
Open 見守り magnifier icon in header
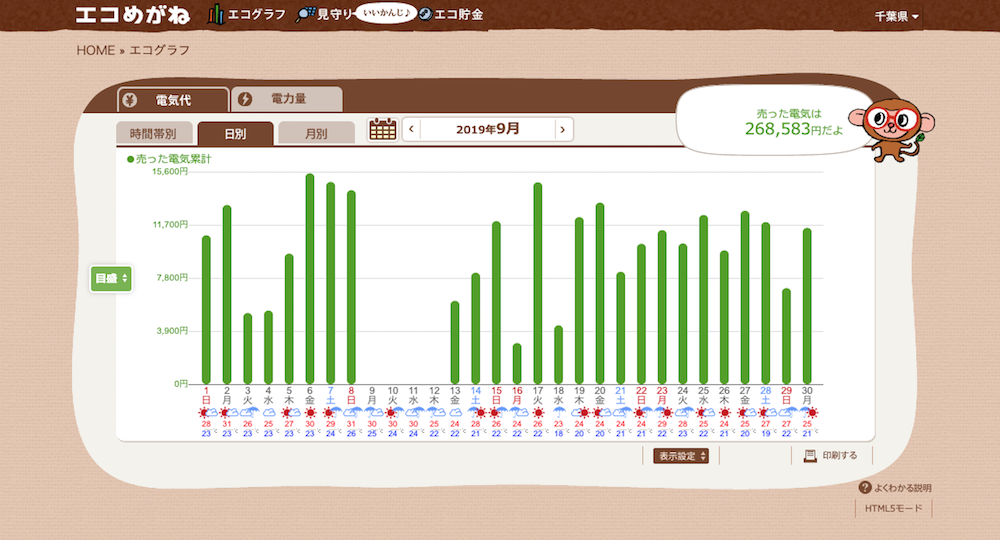click(306, 14)
